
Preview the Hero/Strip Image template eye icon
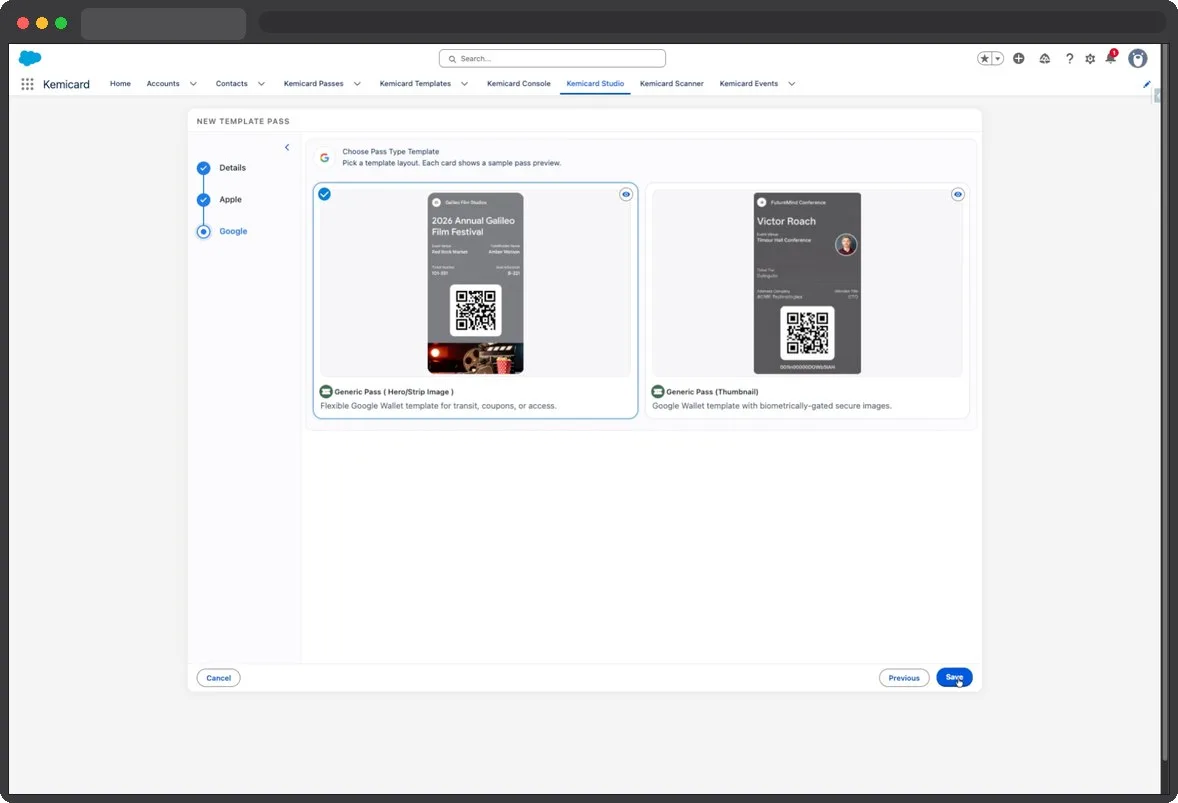coord(626,195)
